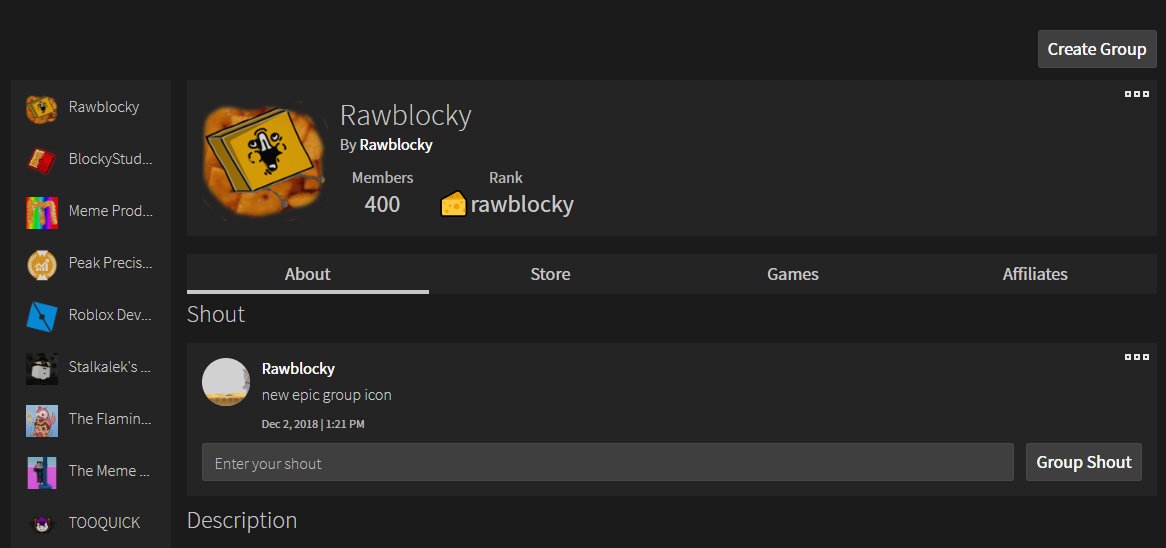Open the group header three-dot menu
Image resolution: width=1166 pixels, height=548 pixels.
1136,94
